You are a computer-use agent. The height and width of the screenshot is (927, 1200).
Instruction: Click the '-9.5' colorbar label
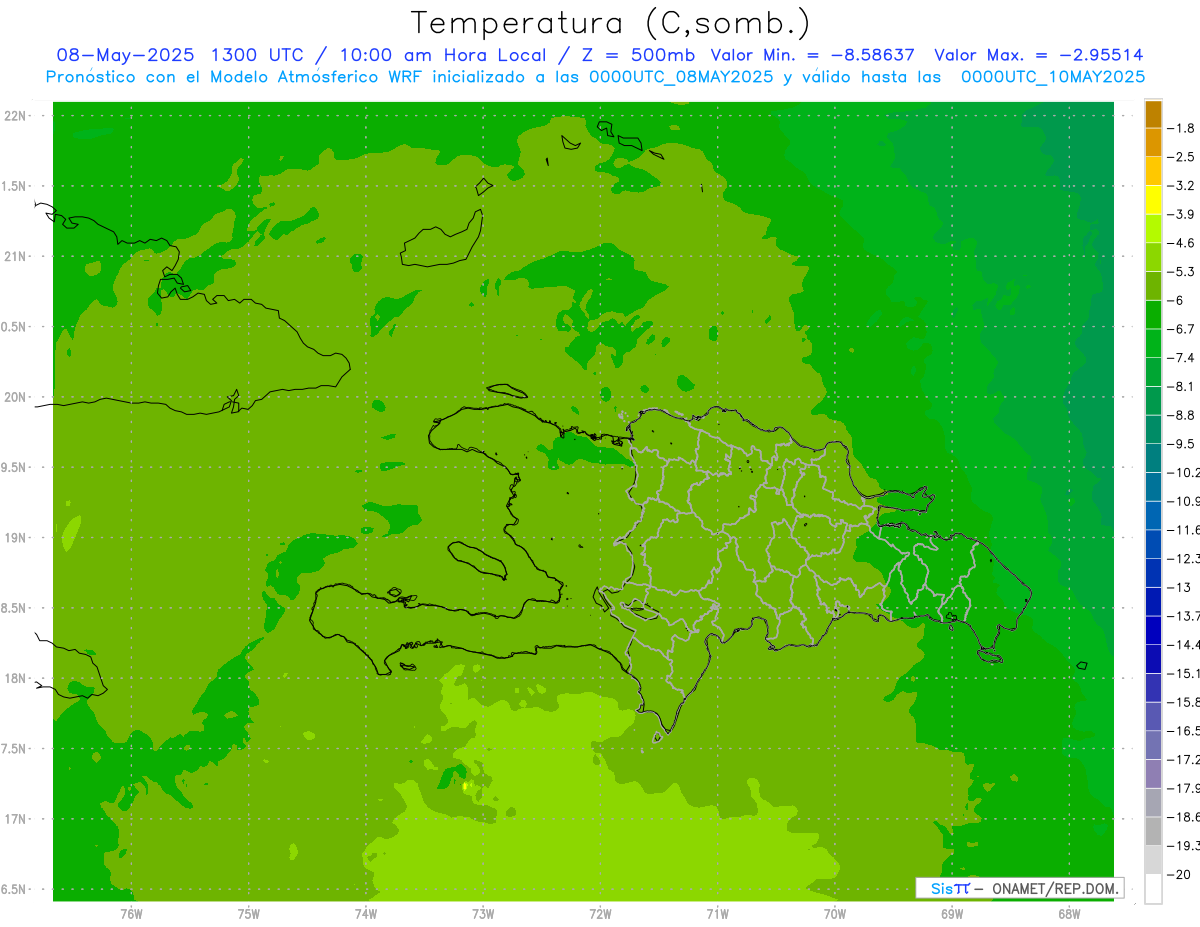point(1181,443)
